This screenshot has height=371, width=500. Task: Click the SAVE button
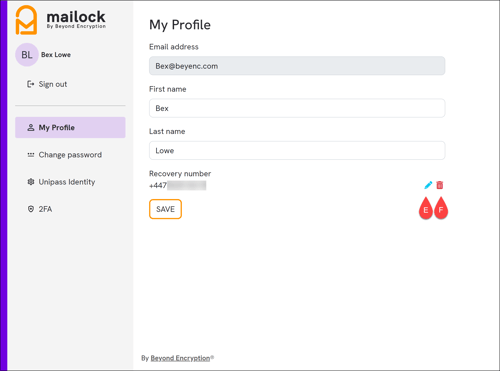point(165,209)
